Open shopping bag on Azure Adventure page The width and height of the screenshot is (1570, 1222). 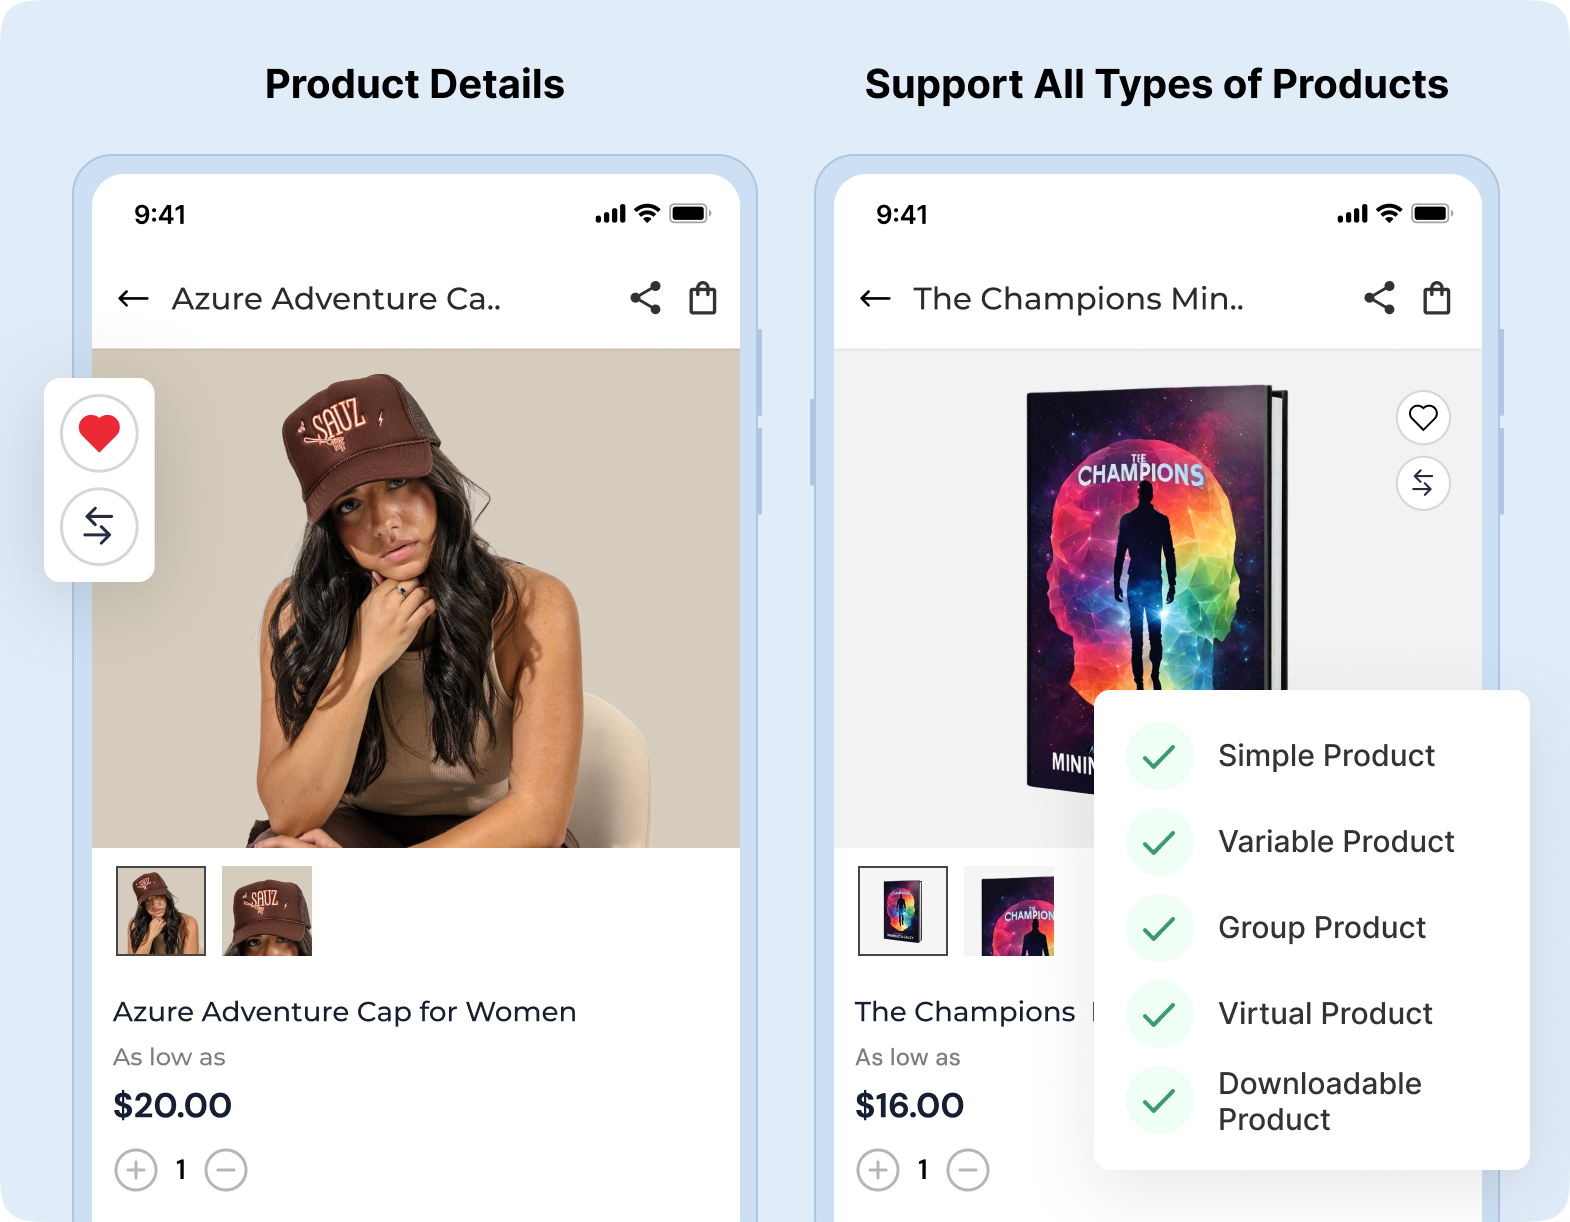[x=703, y=298]
